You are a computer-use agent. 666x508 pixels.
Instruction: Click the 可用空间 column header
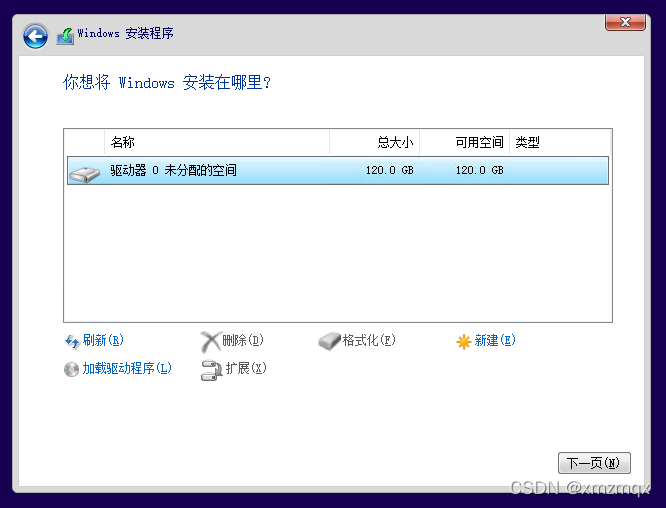[x=465, y=142]
